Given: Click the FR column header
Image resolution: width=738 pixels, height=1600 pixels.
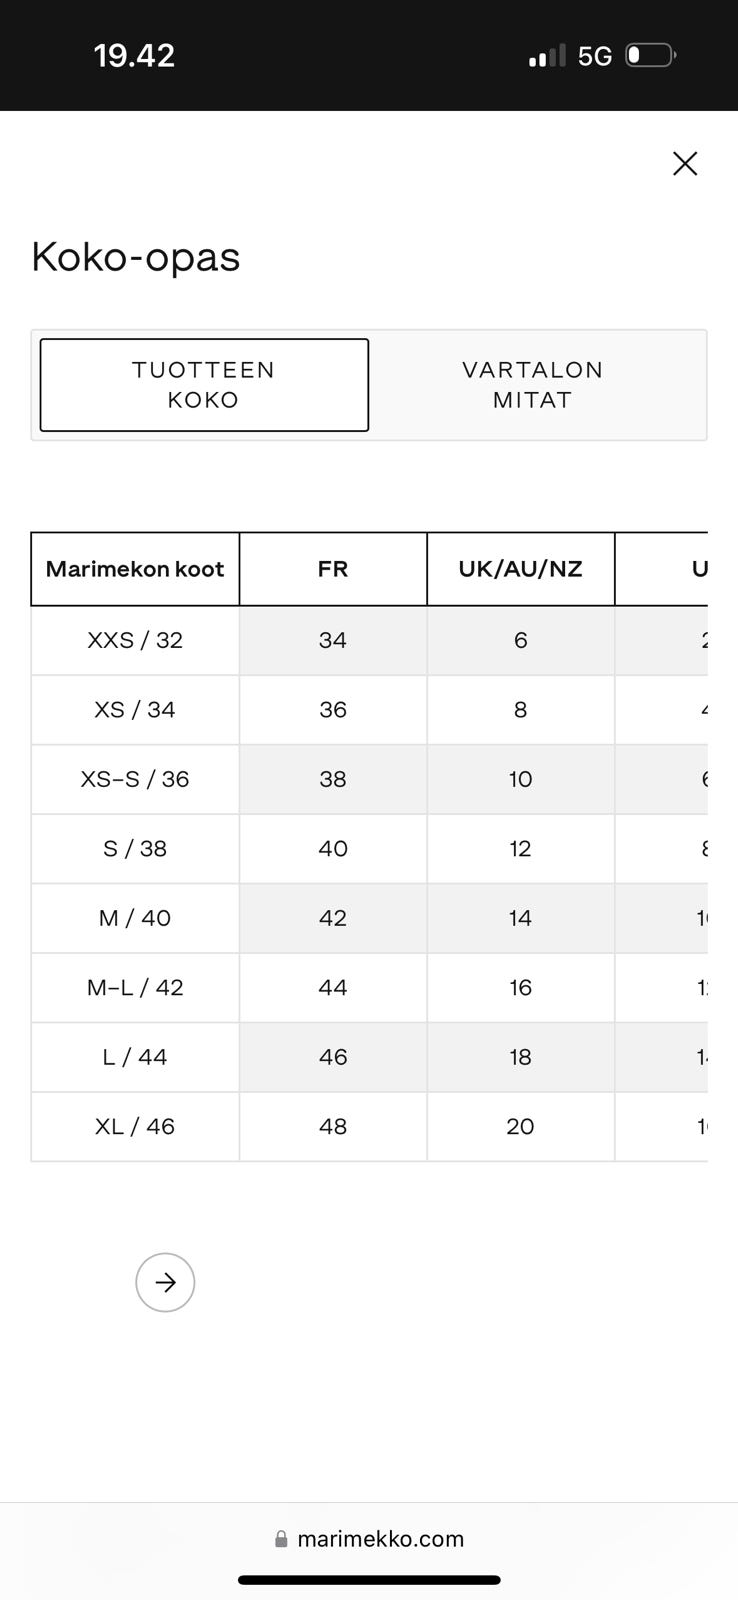Looking at the screenshot, I should (x=333, y=569).
